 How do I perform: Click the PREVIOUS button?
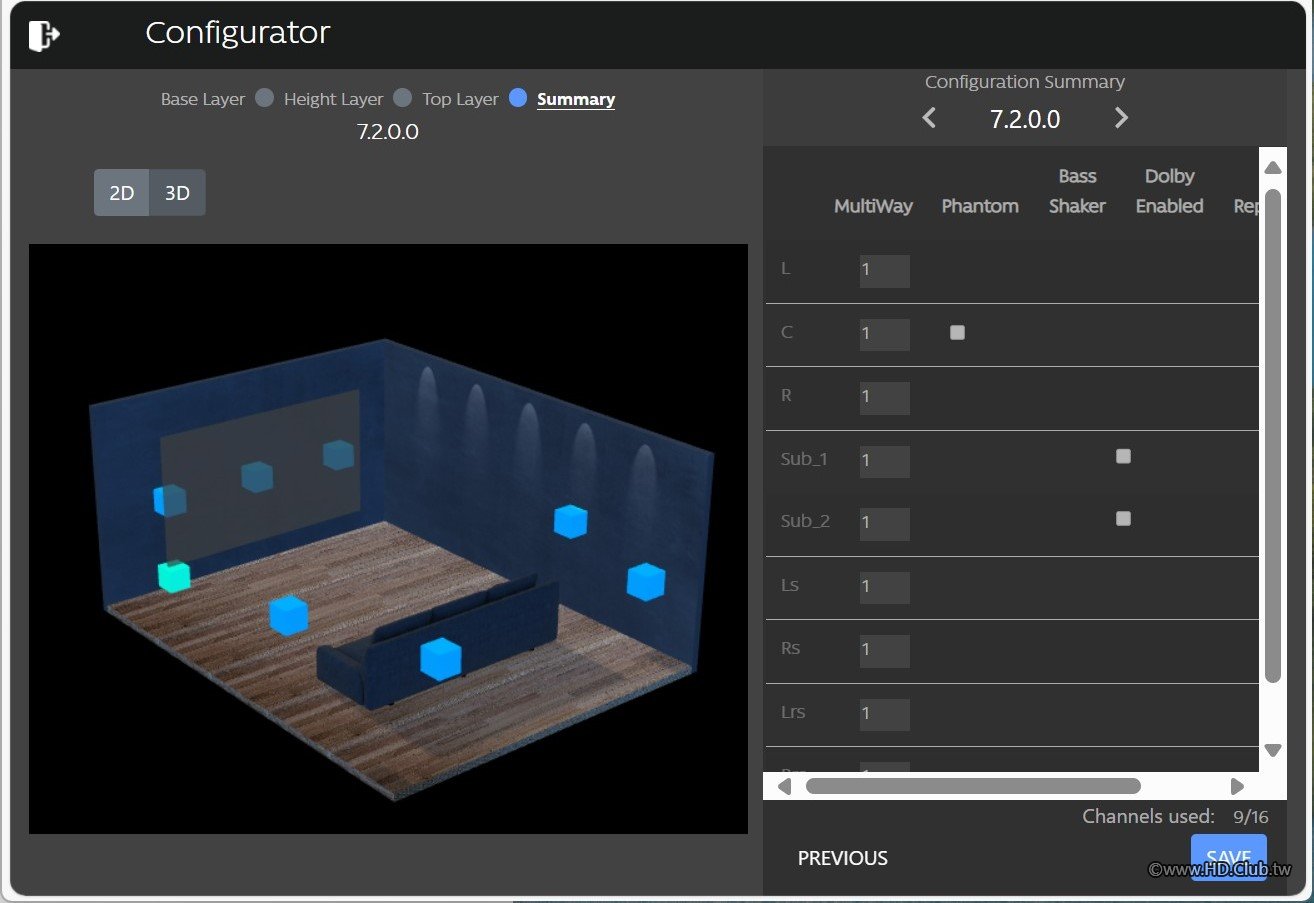click(843, 858)
